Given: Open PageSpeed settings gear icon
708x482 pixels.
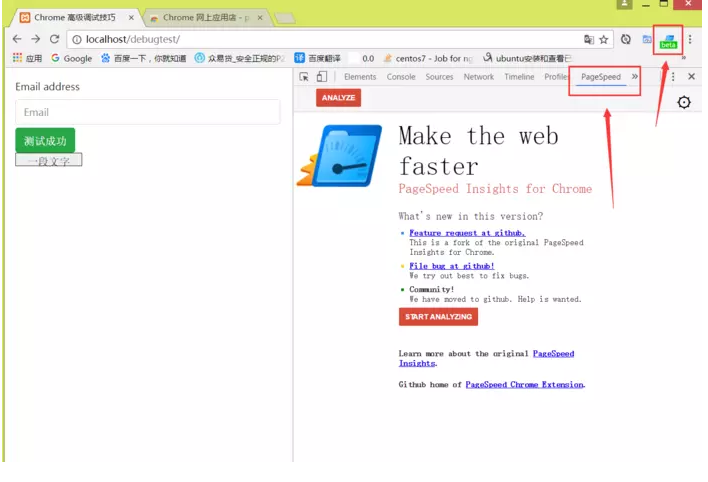Looking at the screenshot, I should pos(684,102).
